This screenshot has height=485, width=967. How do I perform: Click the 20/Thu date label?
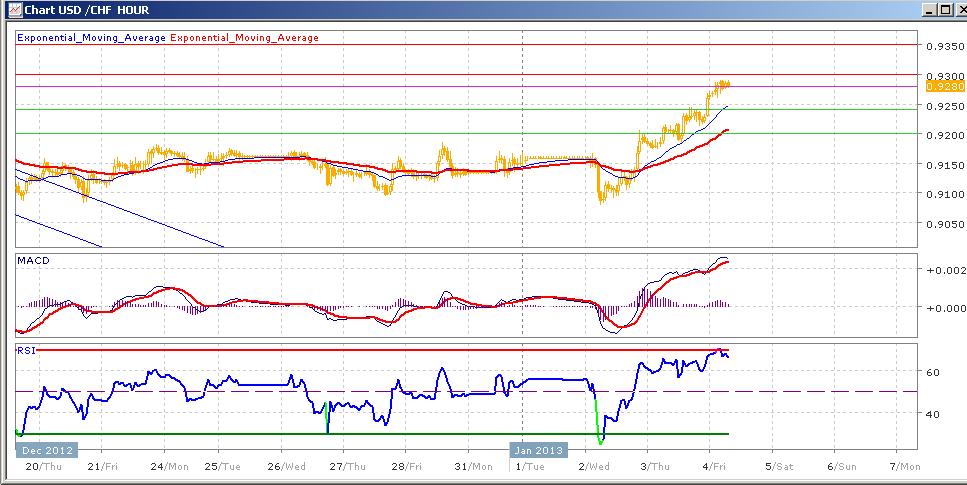(x=43, y=466)
